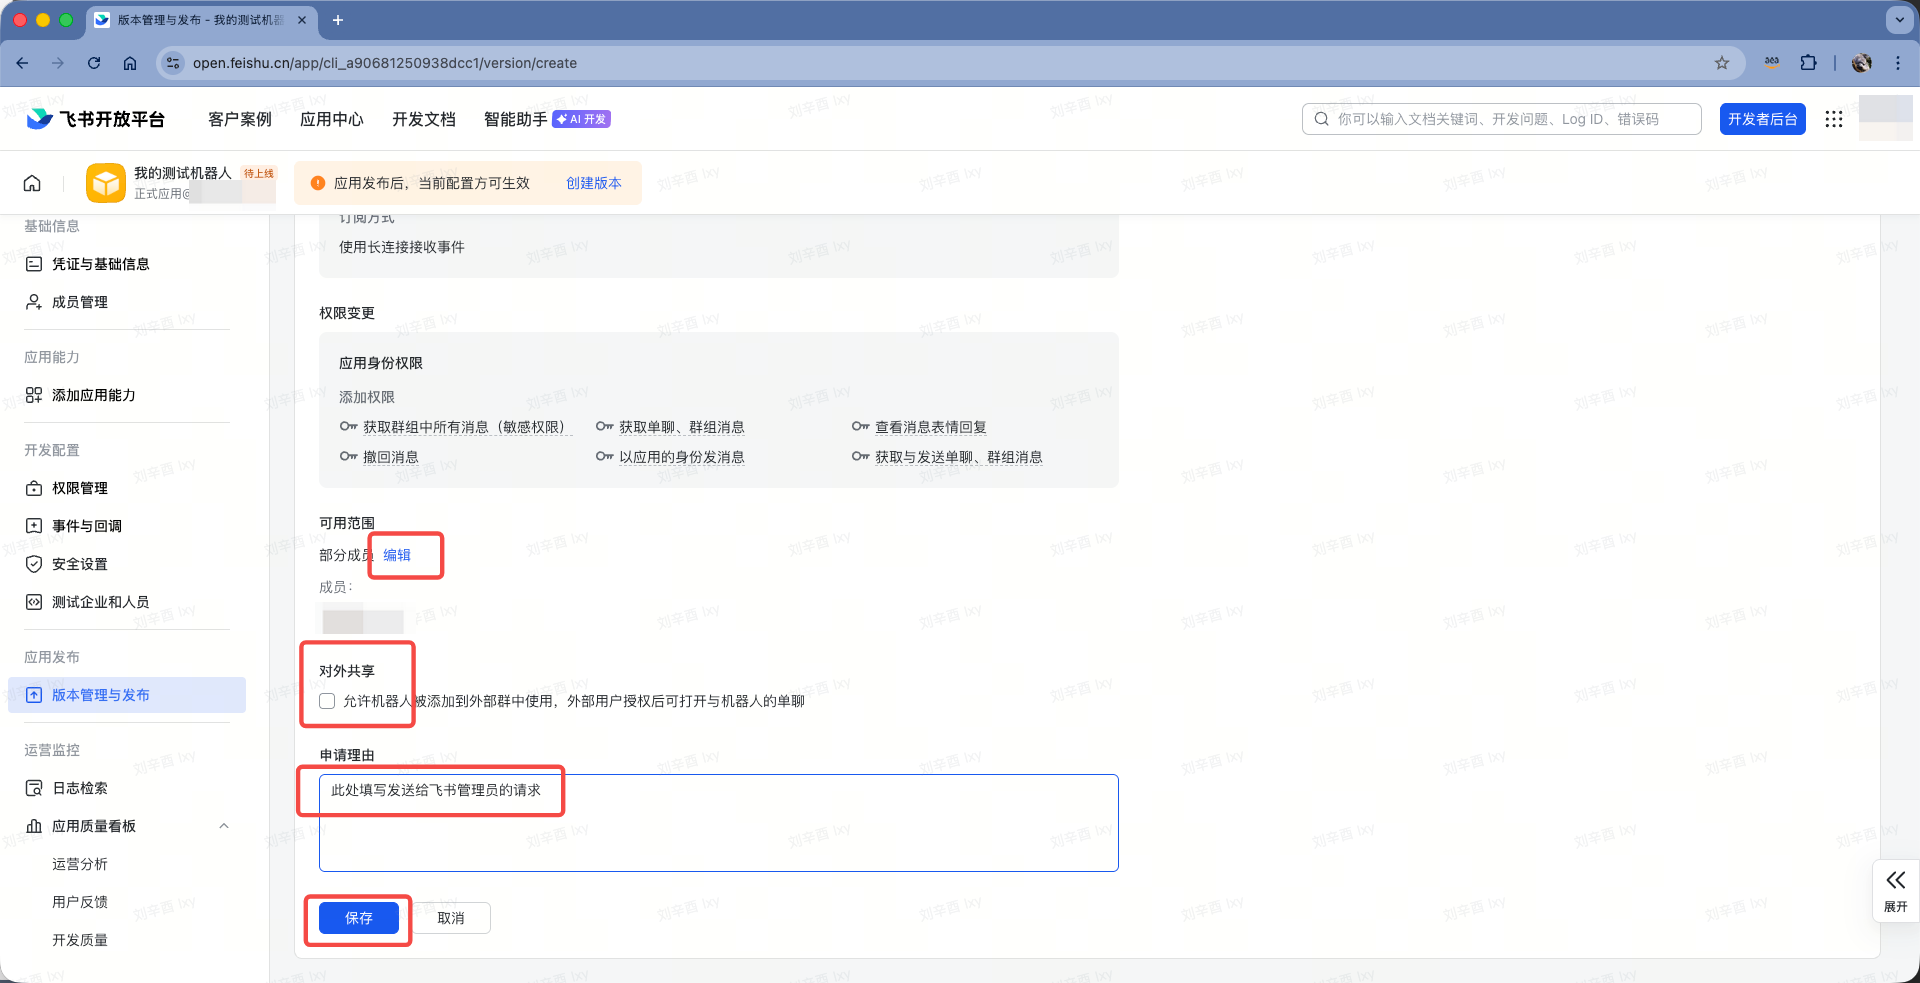Open the 开发文档 top navigation item
This screenshot has width=1920, height=983.
click(x=423, y=119)
